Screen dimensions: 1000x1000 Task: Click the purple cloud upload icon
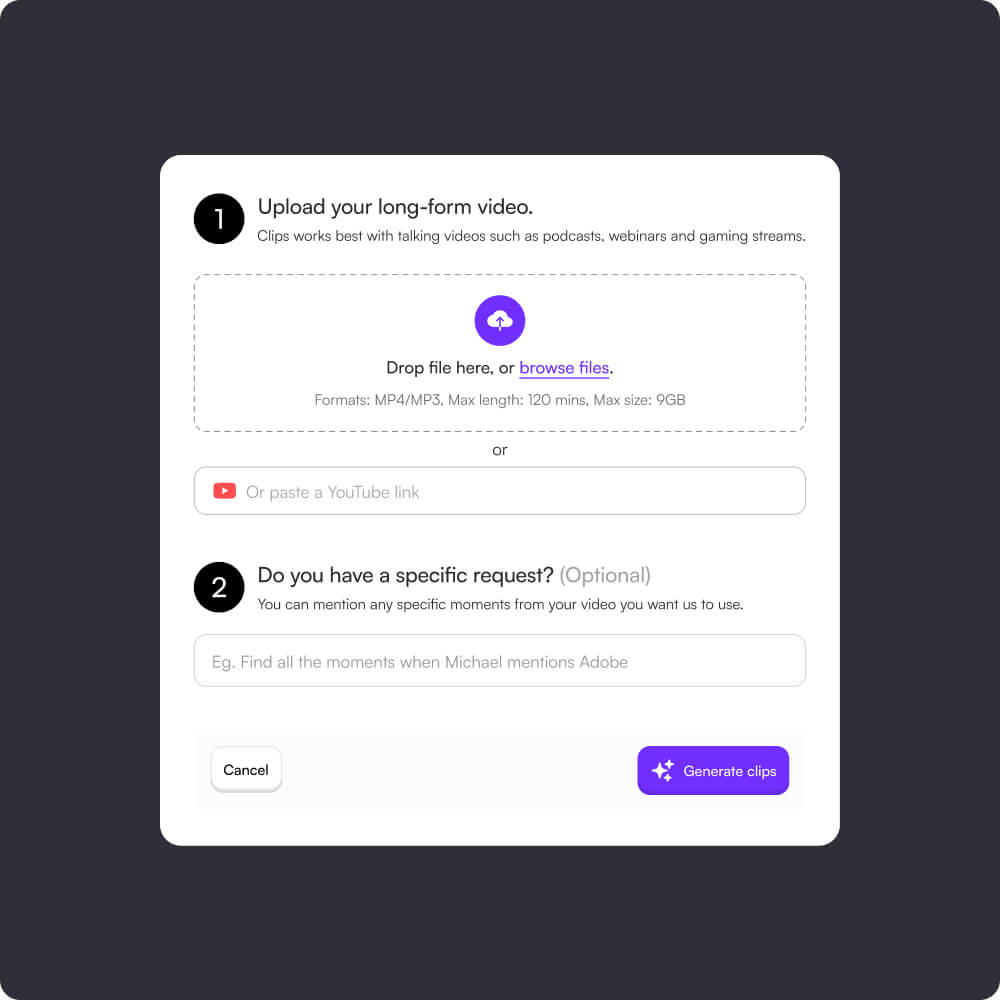click(x=499, y=320)
